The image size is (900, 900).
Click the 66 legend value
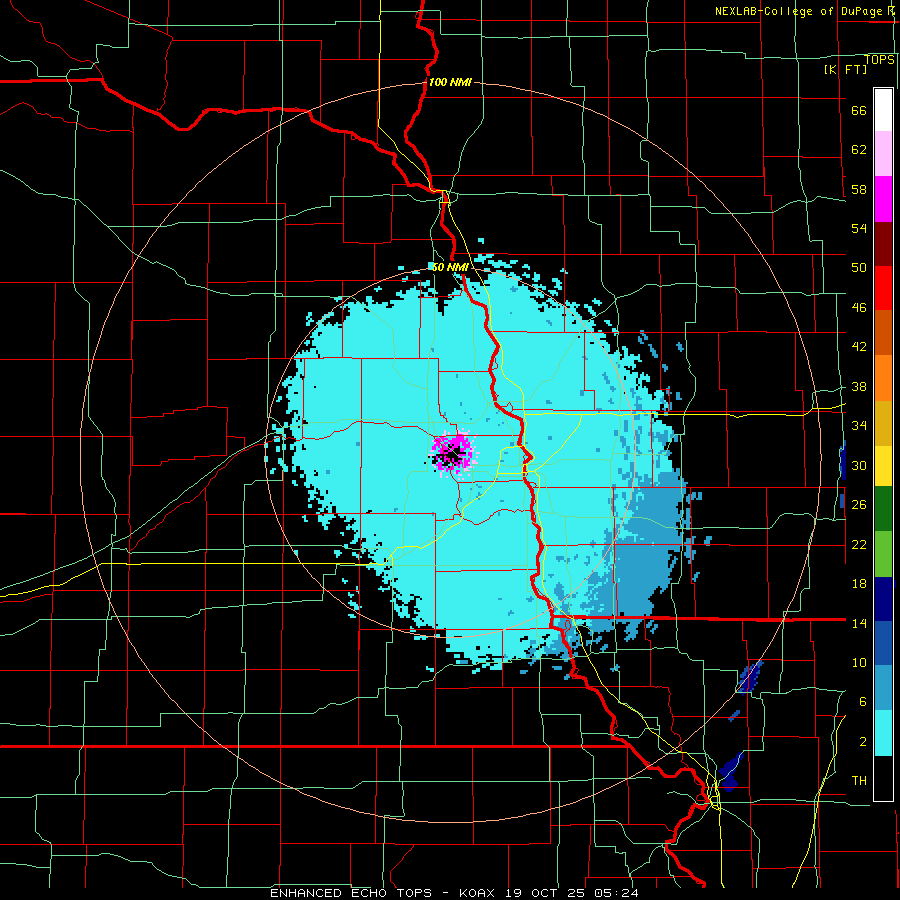pyautogui.click(x=859, y=111)
